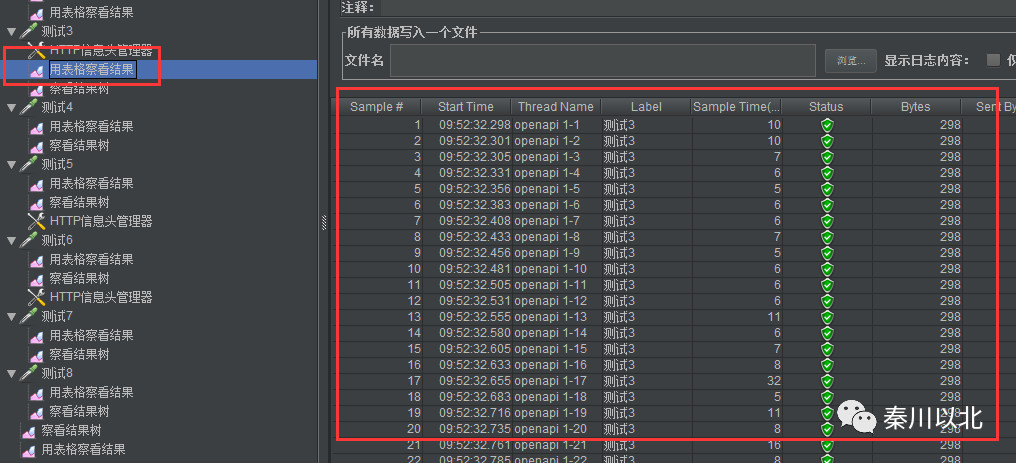This screenshot has width=1016, height=463.
Task: Click the green status shield in sample row 21
Action: (827, 445)
